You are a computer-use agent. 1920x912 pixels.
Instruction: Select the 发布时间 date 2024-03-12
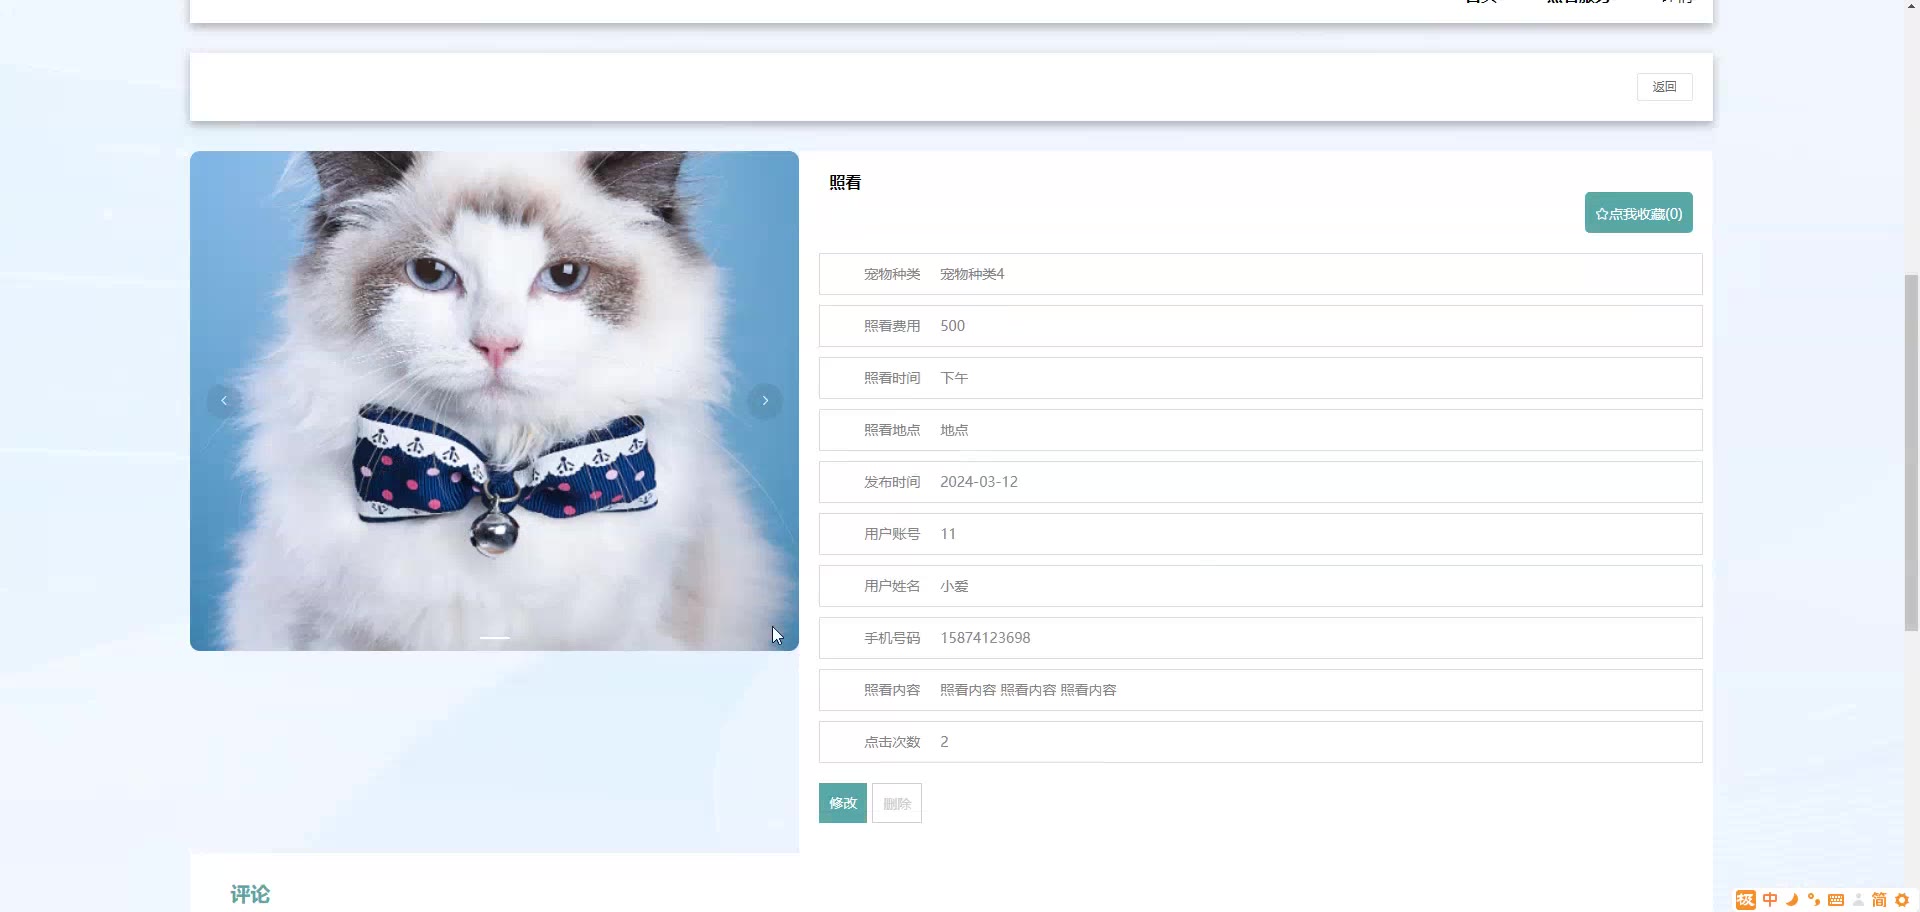tap(979, 482)
